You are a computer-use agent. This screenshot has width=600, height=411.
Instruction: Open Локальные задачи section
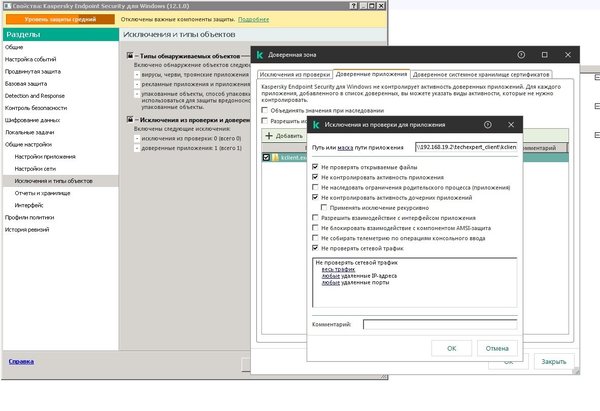(29, 132)
